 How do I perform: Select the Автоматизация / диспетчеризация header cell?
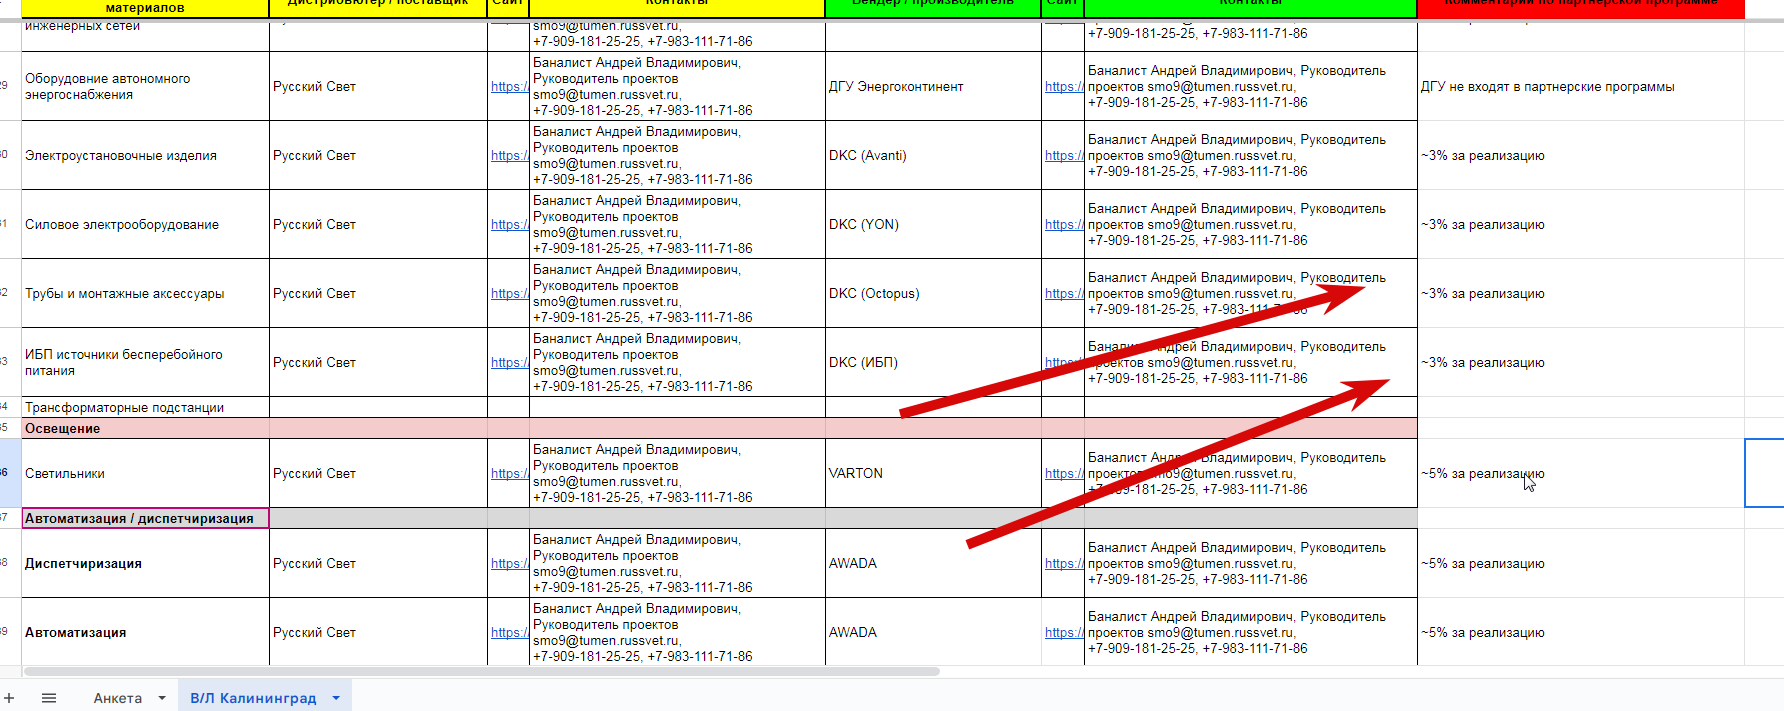point(145,518)
